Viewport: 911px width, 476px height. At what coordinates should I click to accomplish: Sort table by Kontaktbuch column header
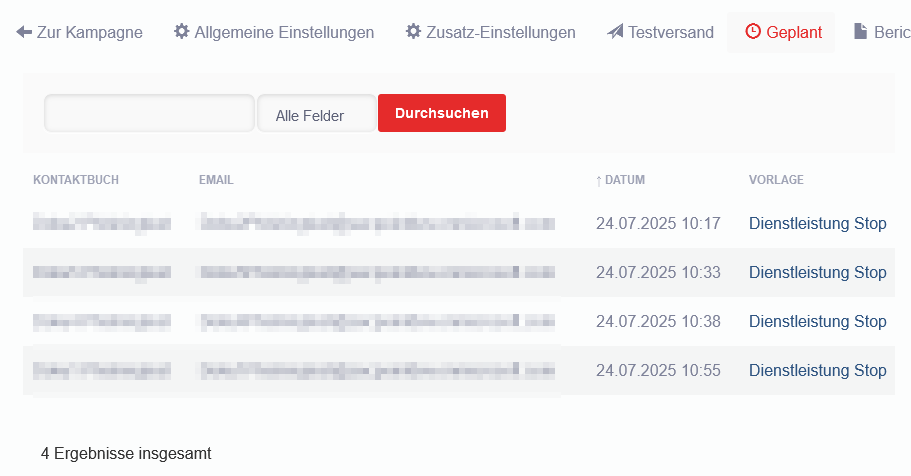pos(76,180)
